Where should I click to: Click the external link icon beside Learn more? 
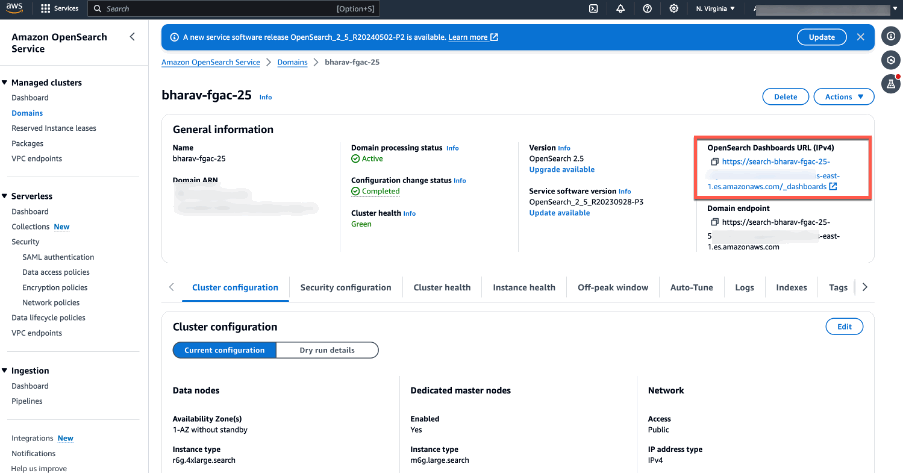point(494,37)
